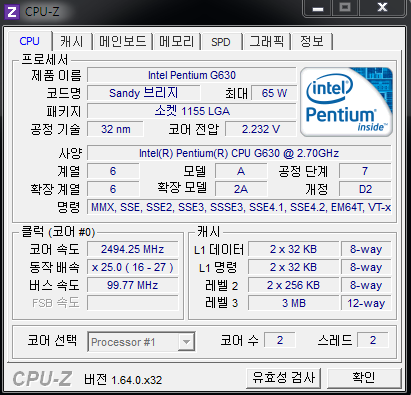Image resolution: width=411 pixels, height=395 pixels.
Task: Click the core speed value 2494.25 MHz
Action: click(x=132, y=249)
